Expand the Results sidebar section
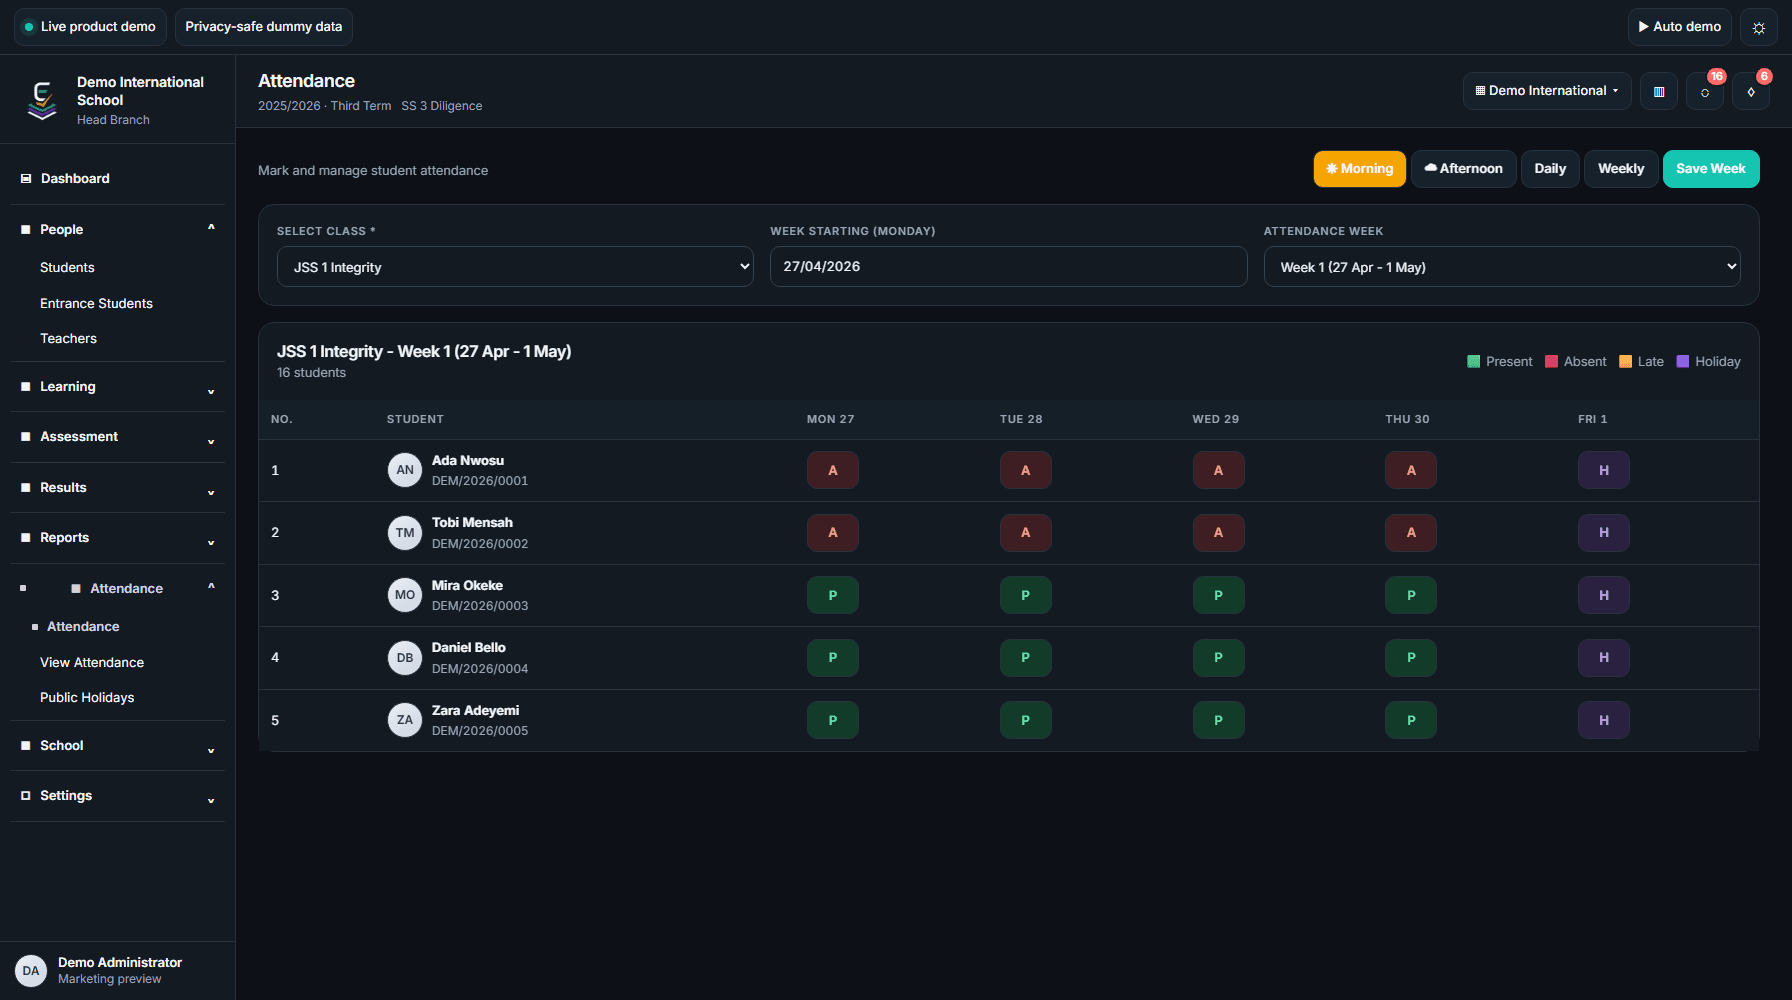The height and width of the screenshot is (1000, 1792). click(x=118, y=488)
